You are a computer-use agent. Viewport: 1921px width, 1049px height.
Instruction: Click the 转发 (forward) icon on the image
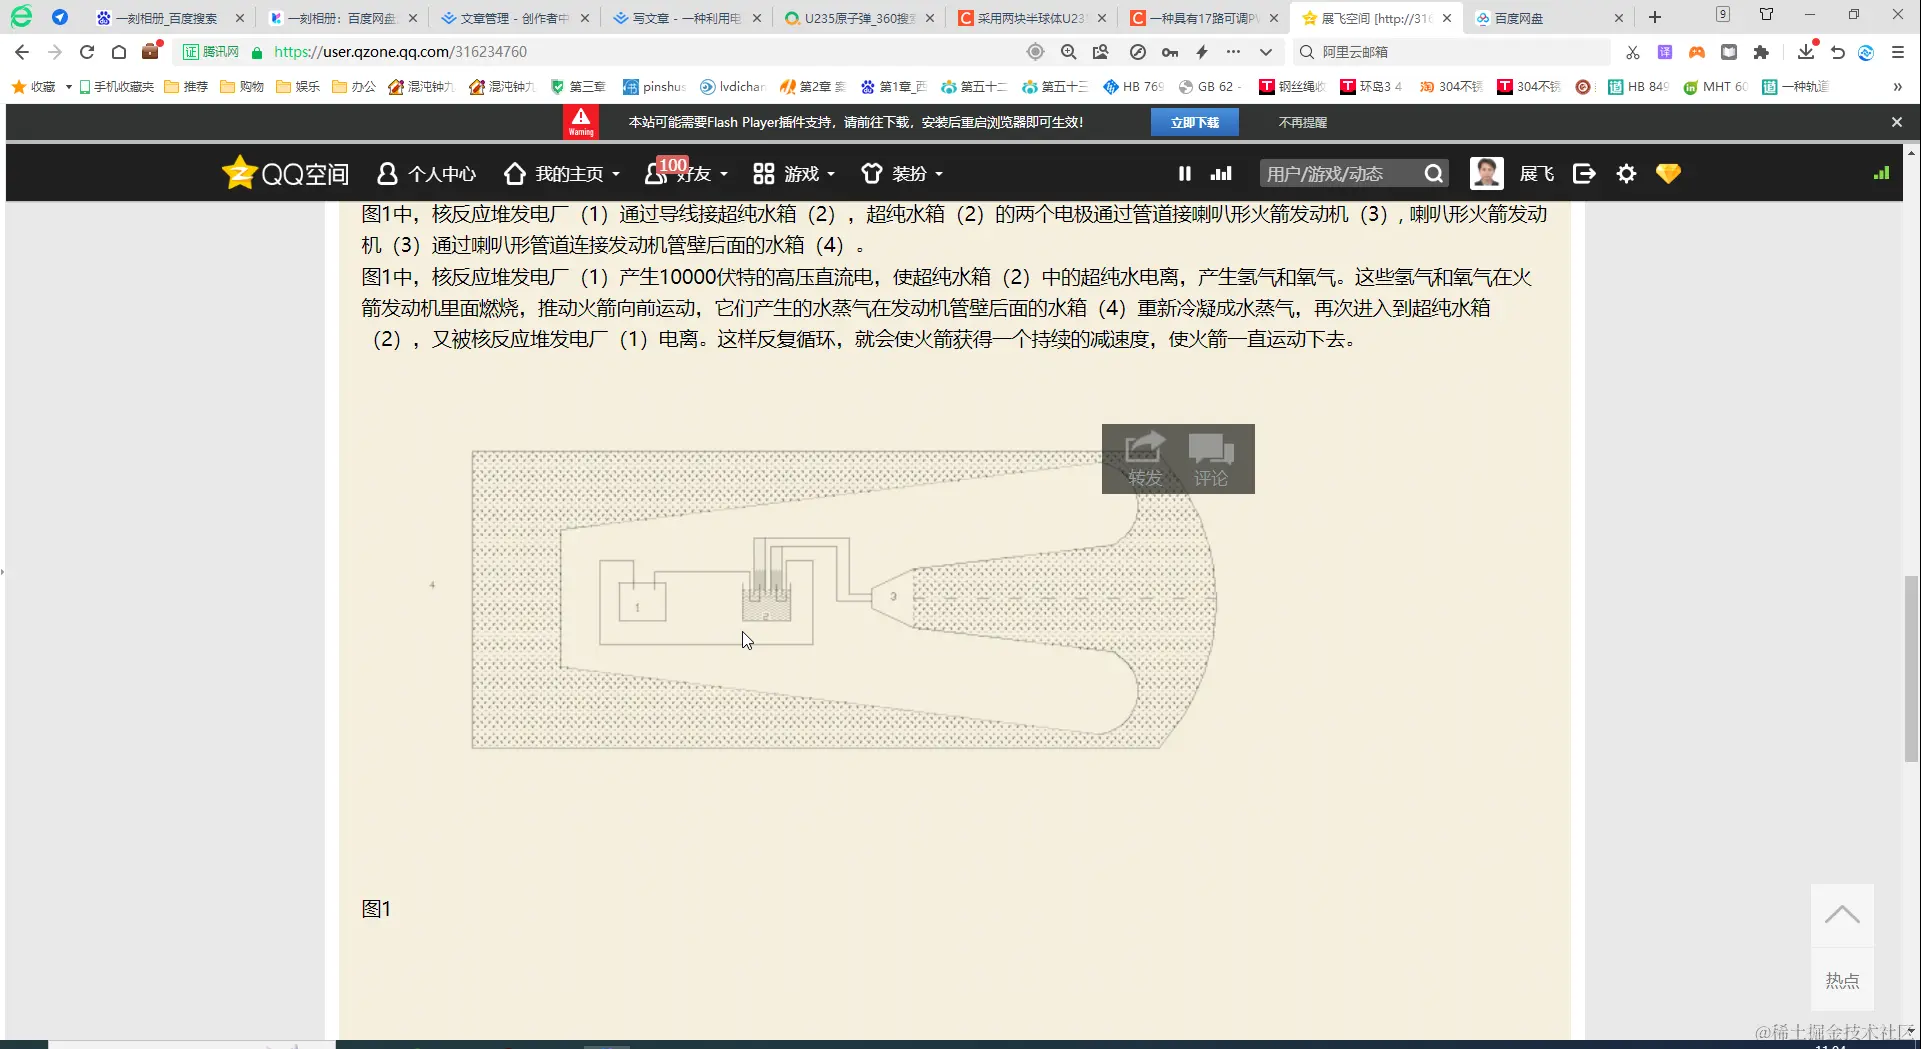(1145, 458)
